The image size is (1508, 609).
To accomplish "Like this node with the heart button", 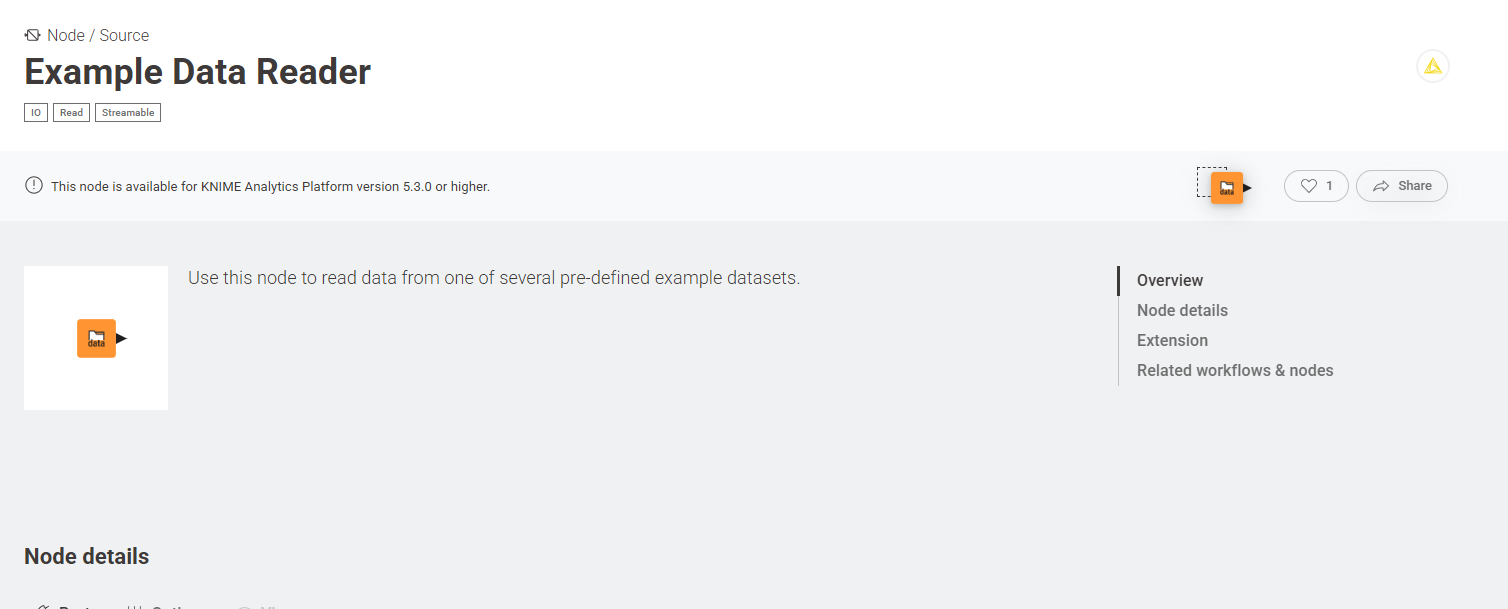I will (1316, 186).
